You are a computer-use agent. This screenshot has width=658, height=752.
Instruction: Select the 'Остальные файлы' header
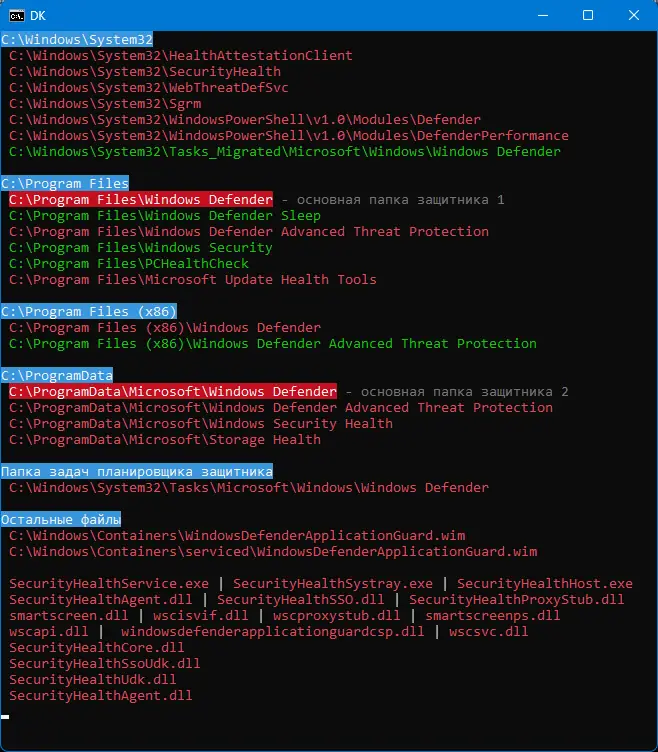point(61,519)
